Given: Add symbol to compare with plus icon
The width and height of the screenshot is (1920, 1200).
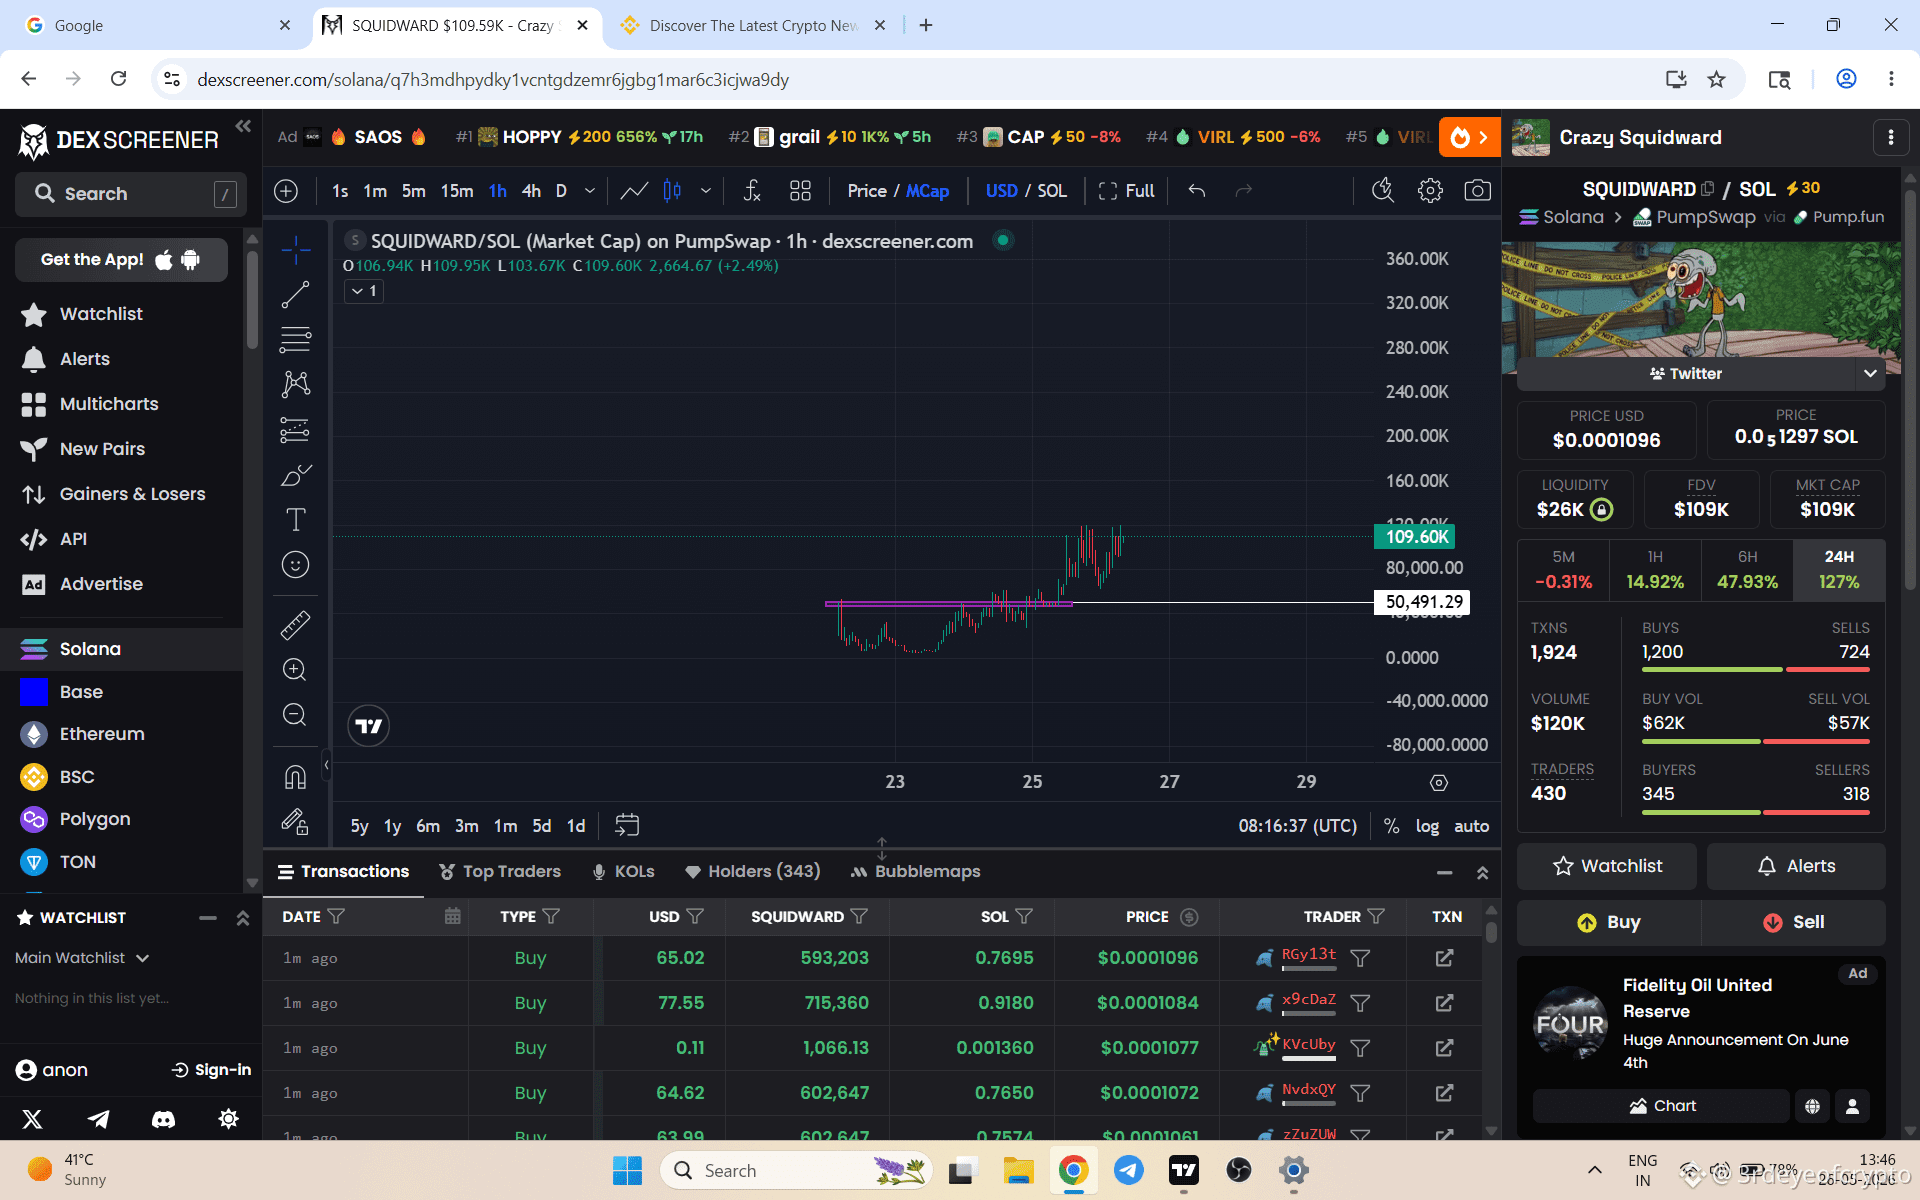Looking at the screenshot, I should [286, 191].
